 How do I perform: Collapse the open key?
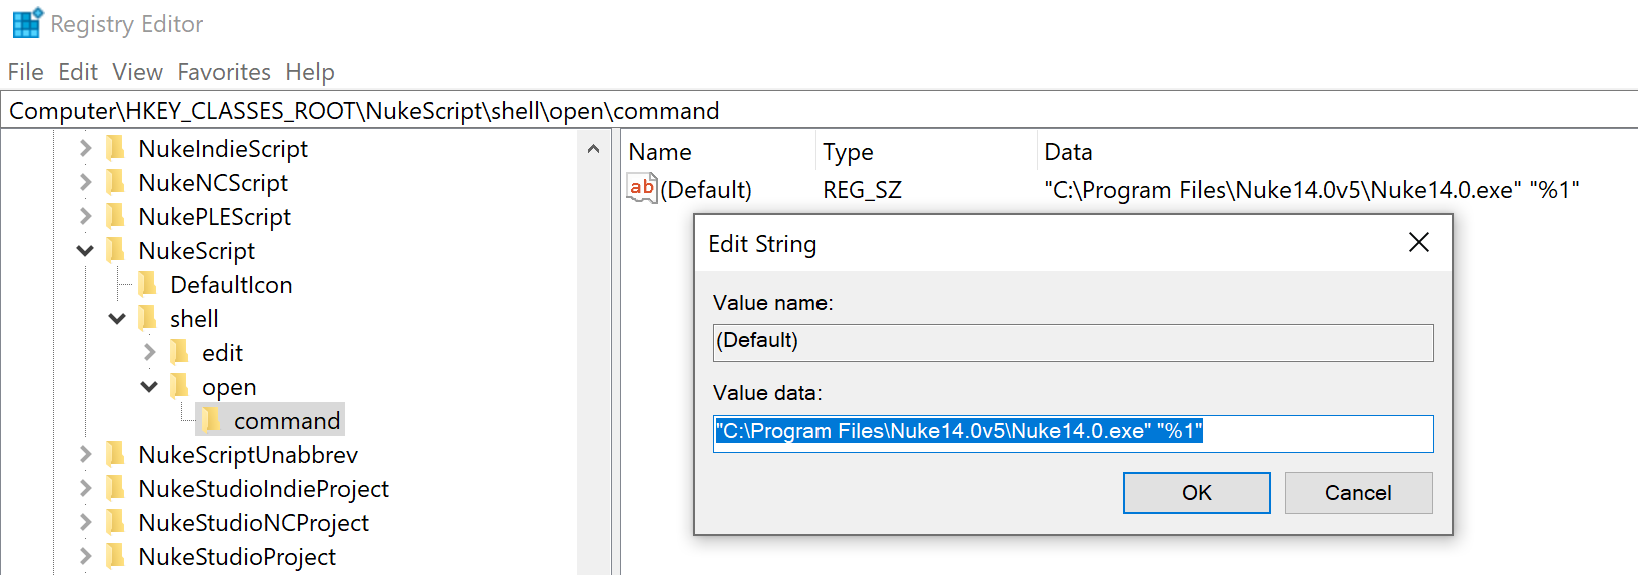(x=149, y=386)
